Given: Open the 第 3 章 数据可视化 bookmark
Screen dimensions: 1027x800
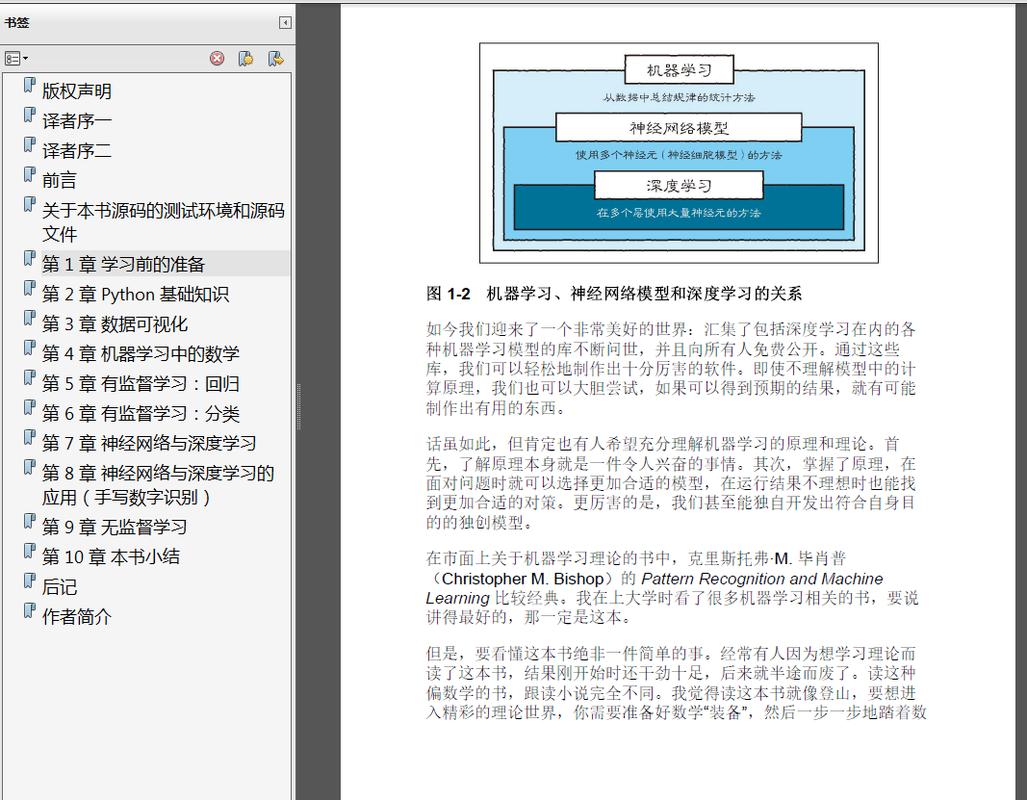Looking at the screenshot, I should (115, 323).
